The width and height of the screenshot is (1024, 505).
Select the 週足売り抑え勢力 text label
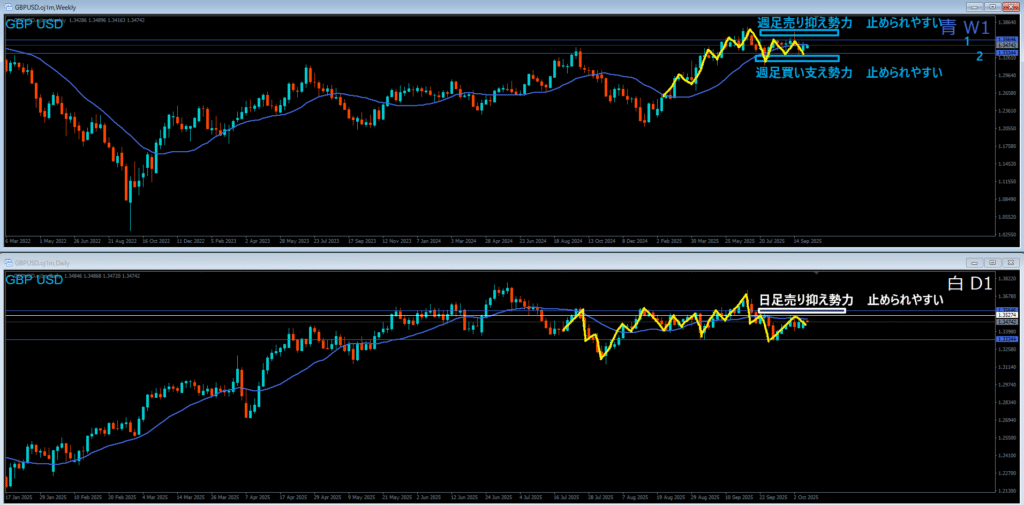coord(805,21)
